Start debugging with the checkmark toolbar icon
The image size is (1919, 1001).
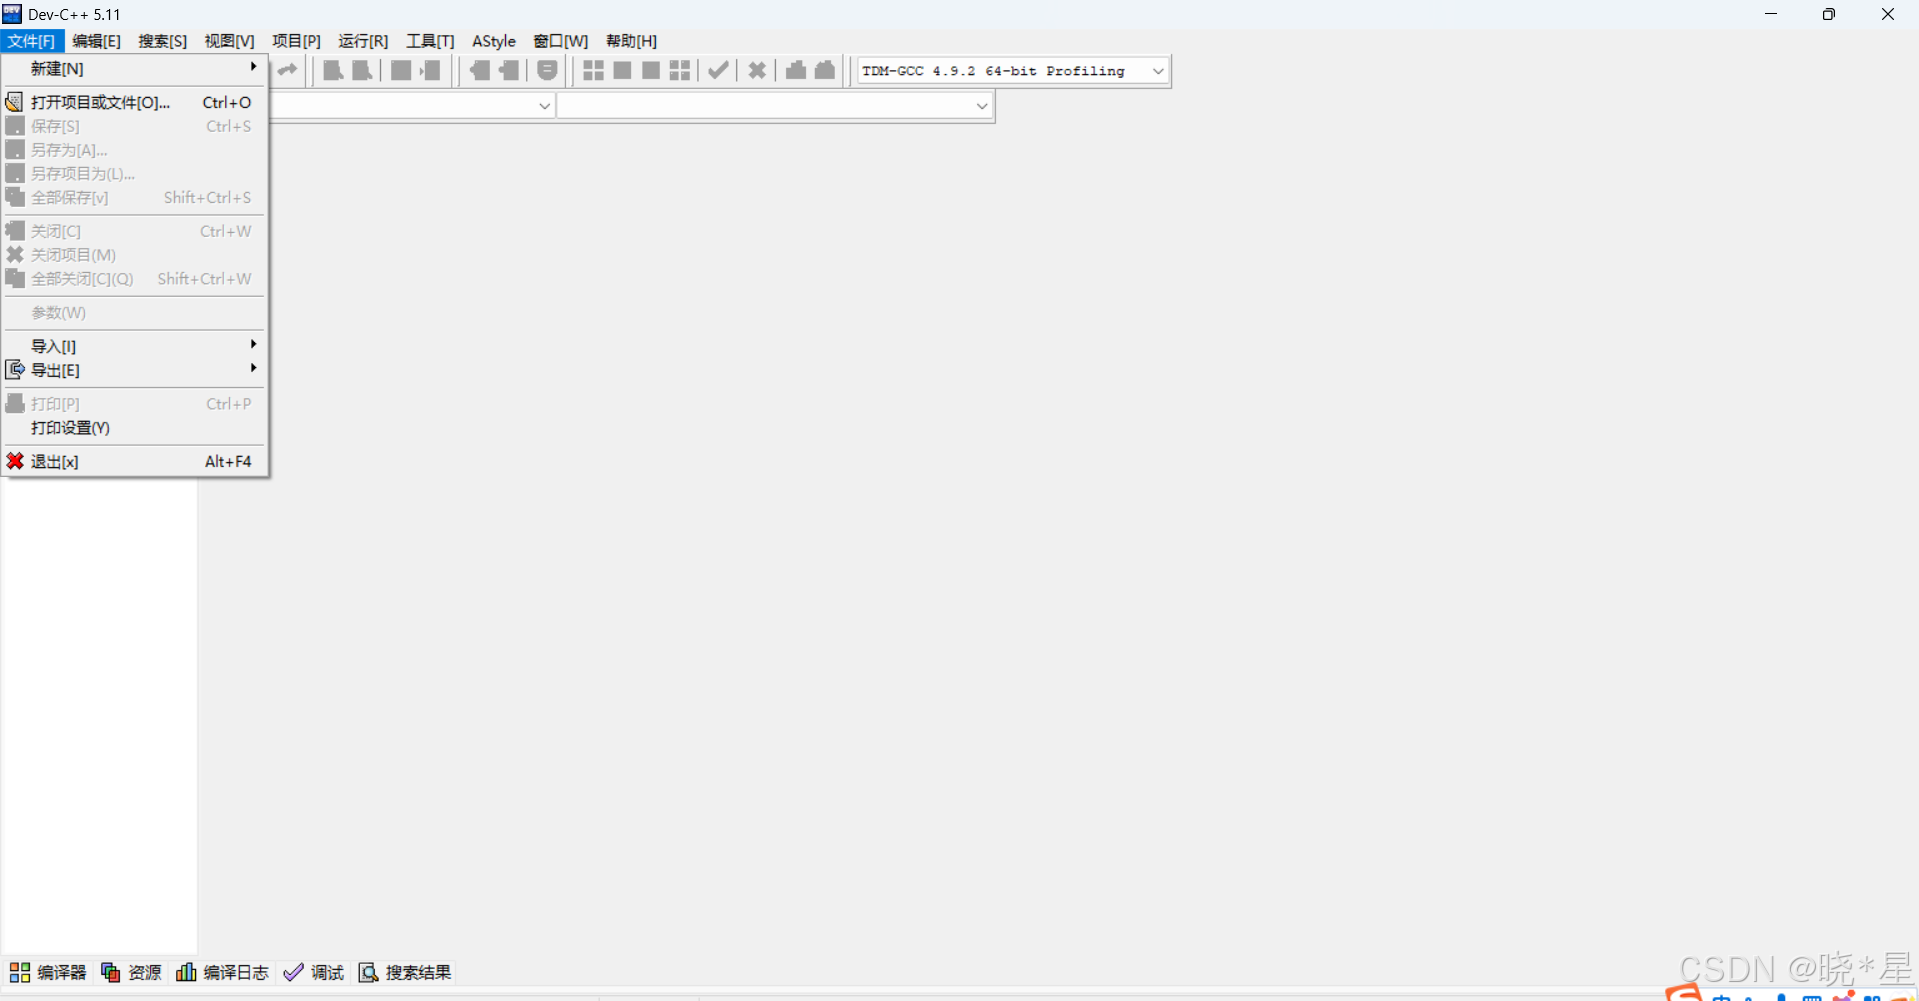coord(718,70)
